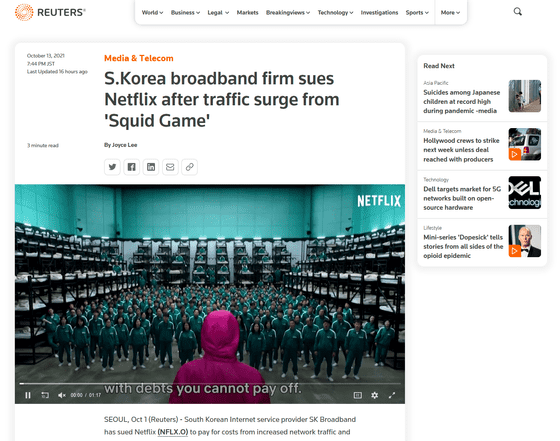Open the Markets section

(x=248, y=12)
